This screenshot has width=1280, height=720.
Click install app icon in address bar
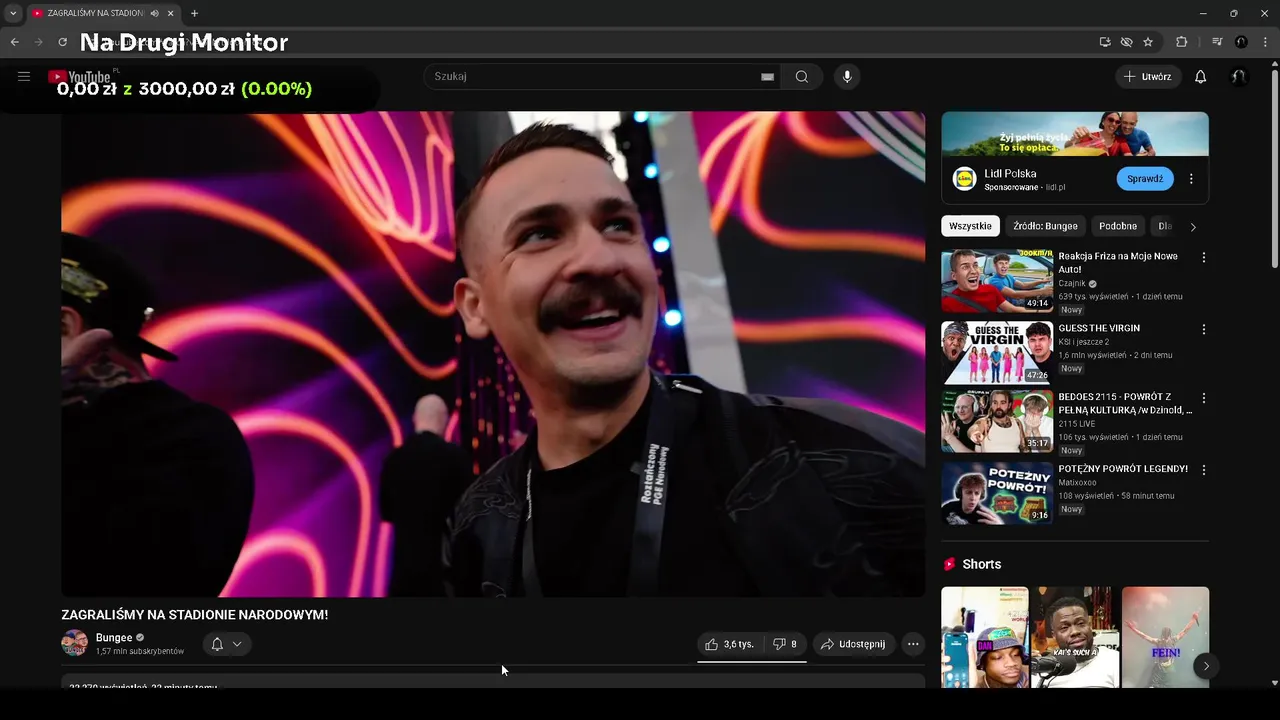pos(1105,42)
